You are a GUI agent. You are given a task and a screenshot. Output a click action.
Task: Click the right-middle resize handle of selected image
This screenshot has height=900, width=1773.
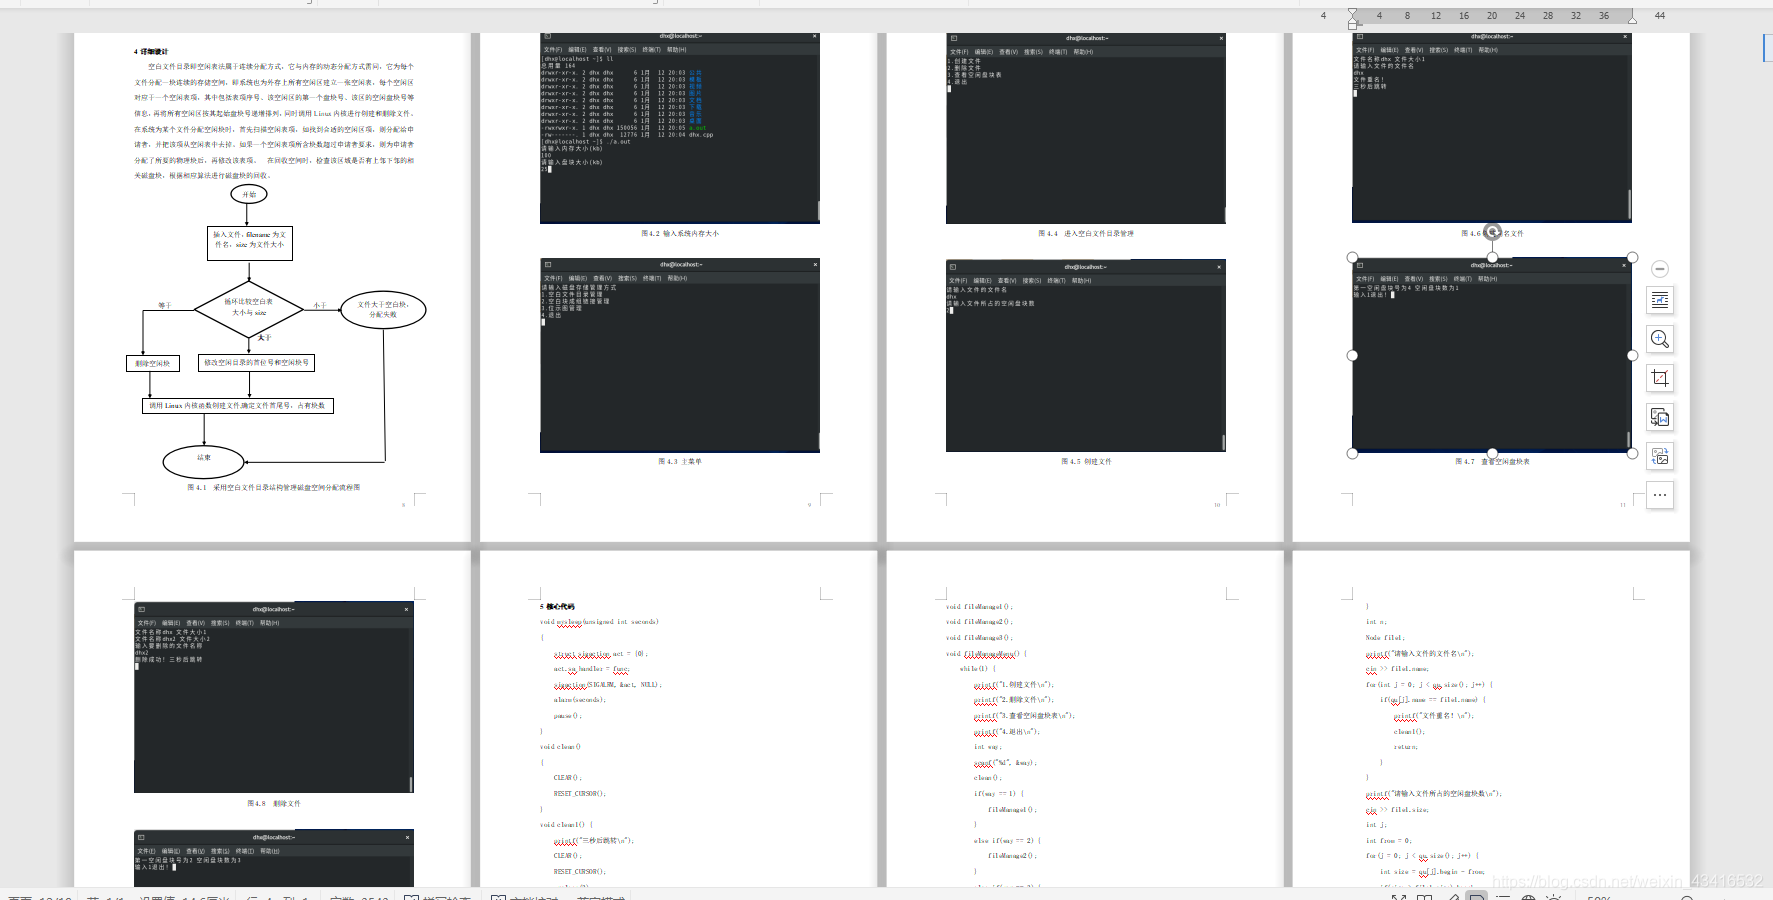(1632, 355)
